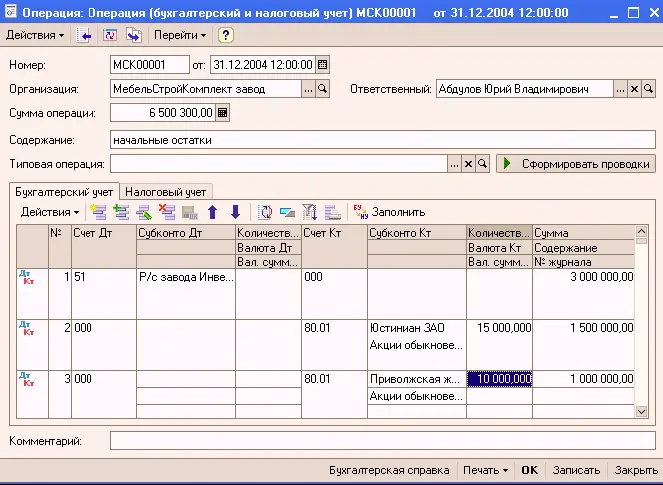Image resolution: width=663 pixels, height=485 pixels.
Task: Click the swap rows toolbar icon
Action: point(287,212)
